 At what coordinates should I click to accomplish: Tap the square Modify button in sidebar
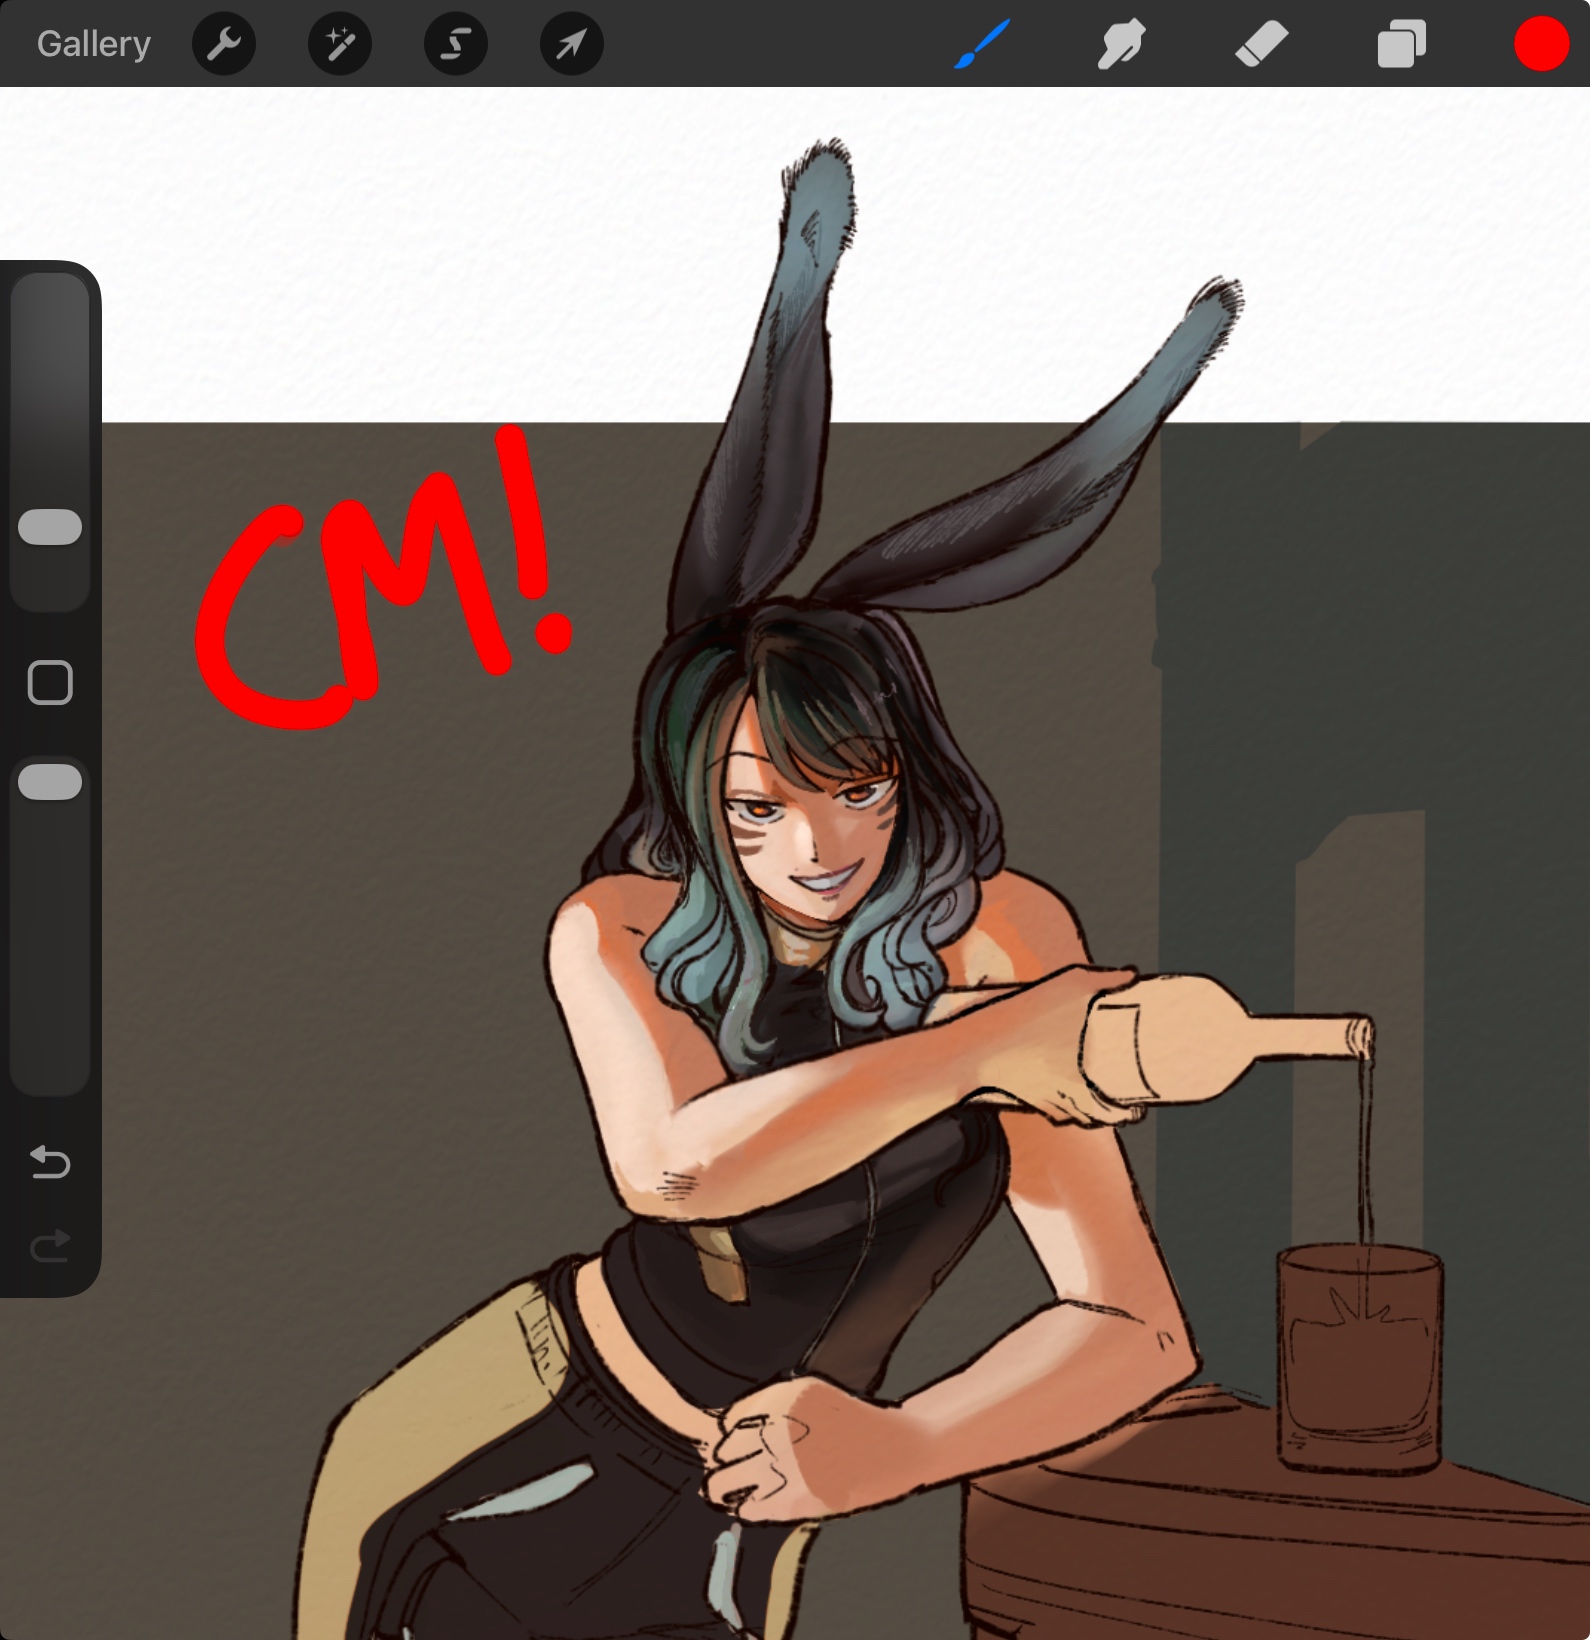click(50, 683)
